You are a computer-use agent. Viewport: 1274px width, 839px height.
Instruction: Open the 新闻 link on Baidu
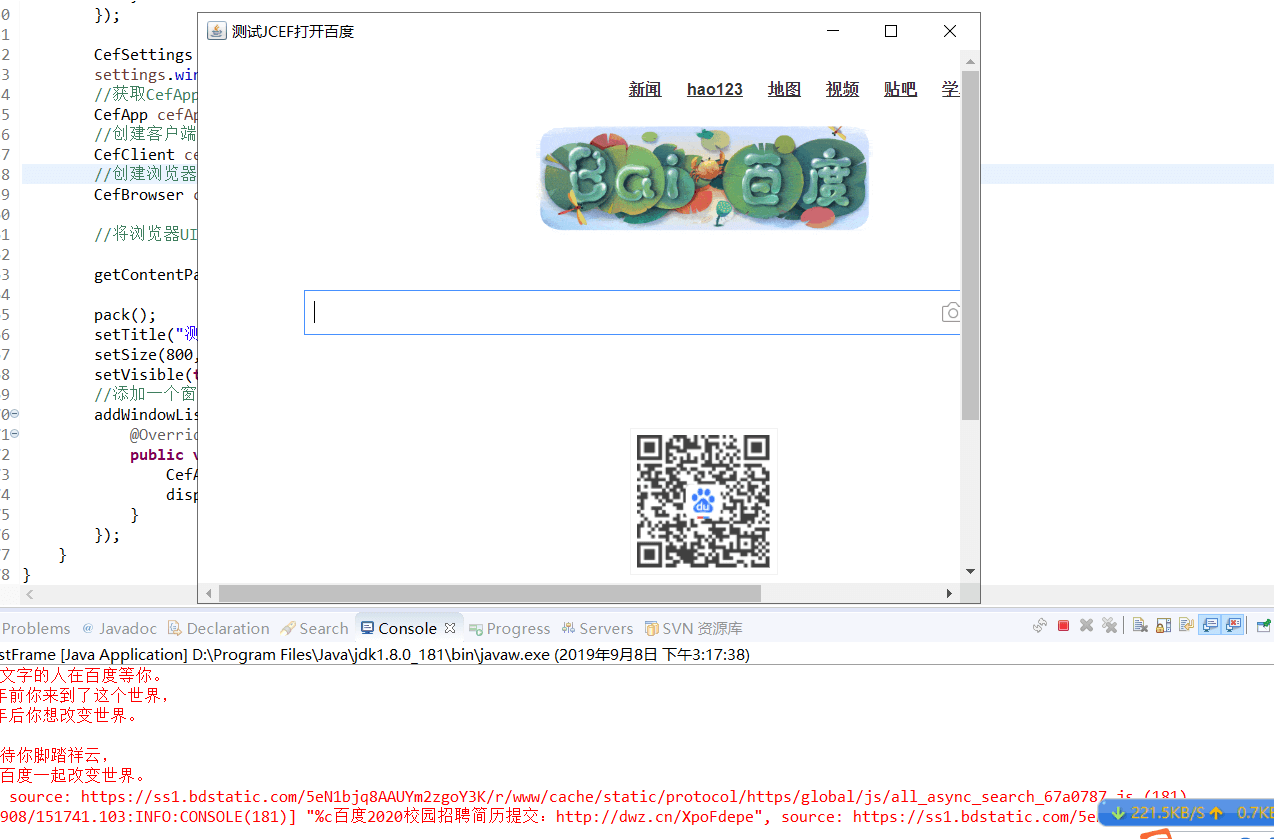click(x=645, y=89)
